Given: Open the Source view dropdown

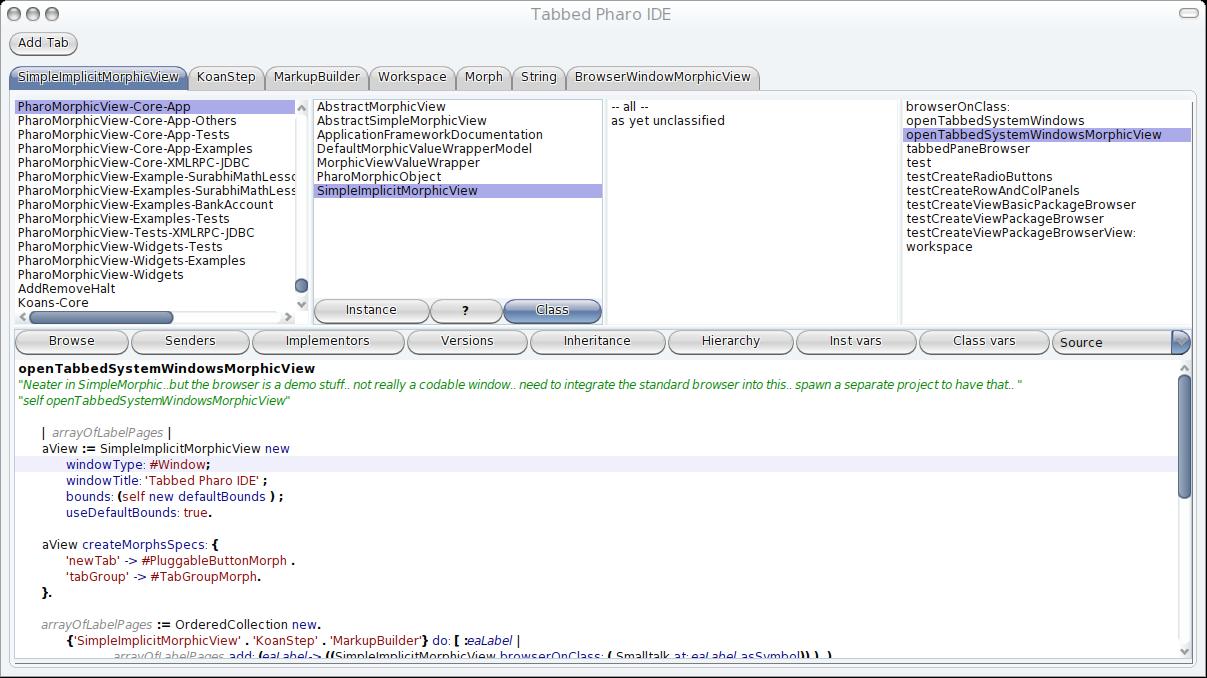Looking at the screenshot, I should [1121, 342].
